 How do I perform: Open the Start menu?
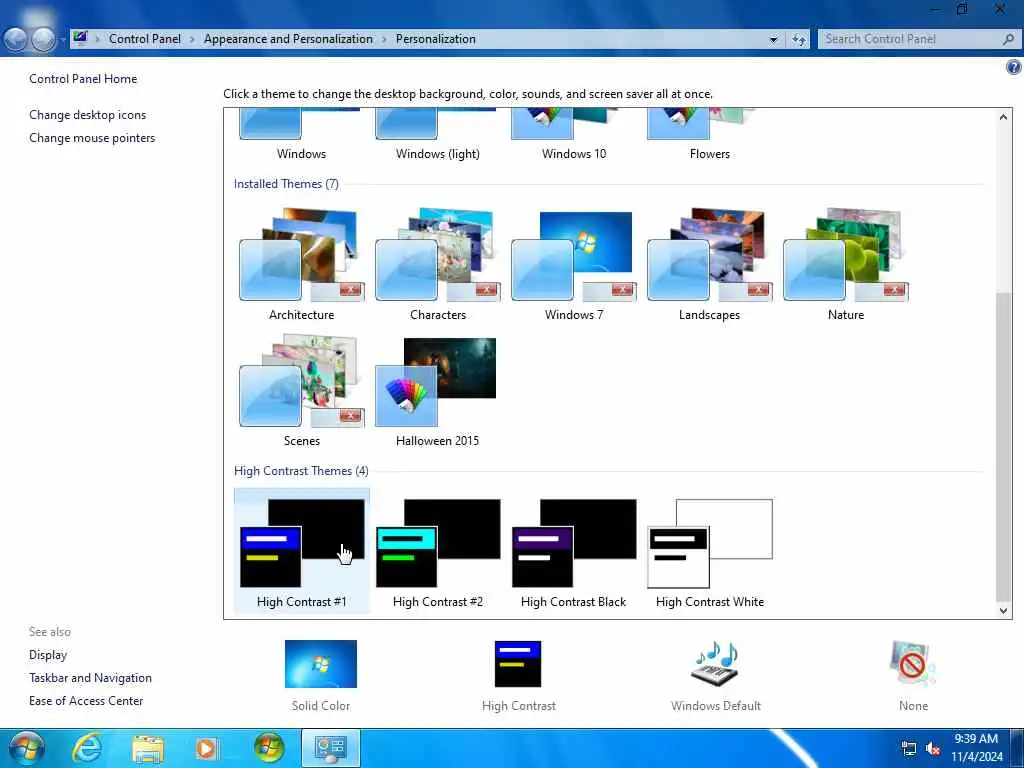(25, 748)
